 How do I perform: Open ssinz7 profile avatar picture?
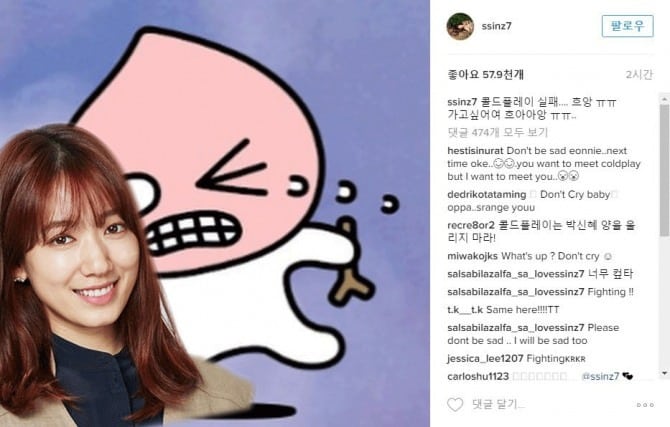pos(460,26)
